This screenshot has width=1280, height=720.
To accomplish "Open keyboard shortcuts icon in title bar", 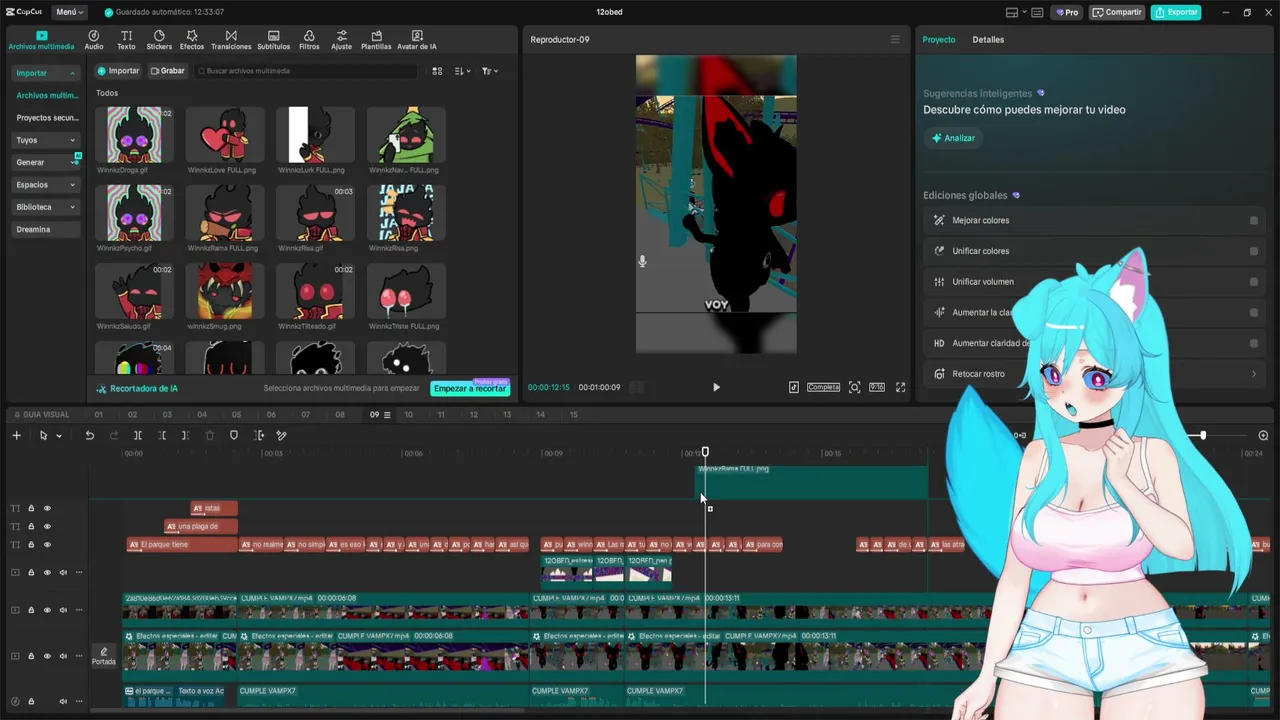I will [x=1037, y=12].
